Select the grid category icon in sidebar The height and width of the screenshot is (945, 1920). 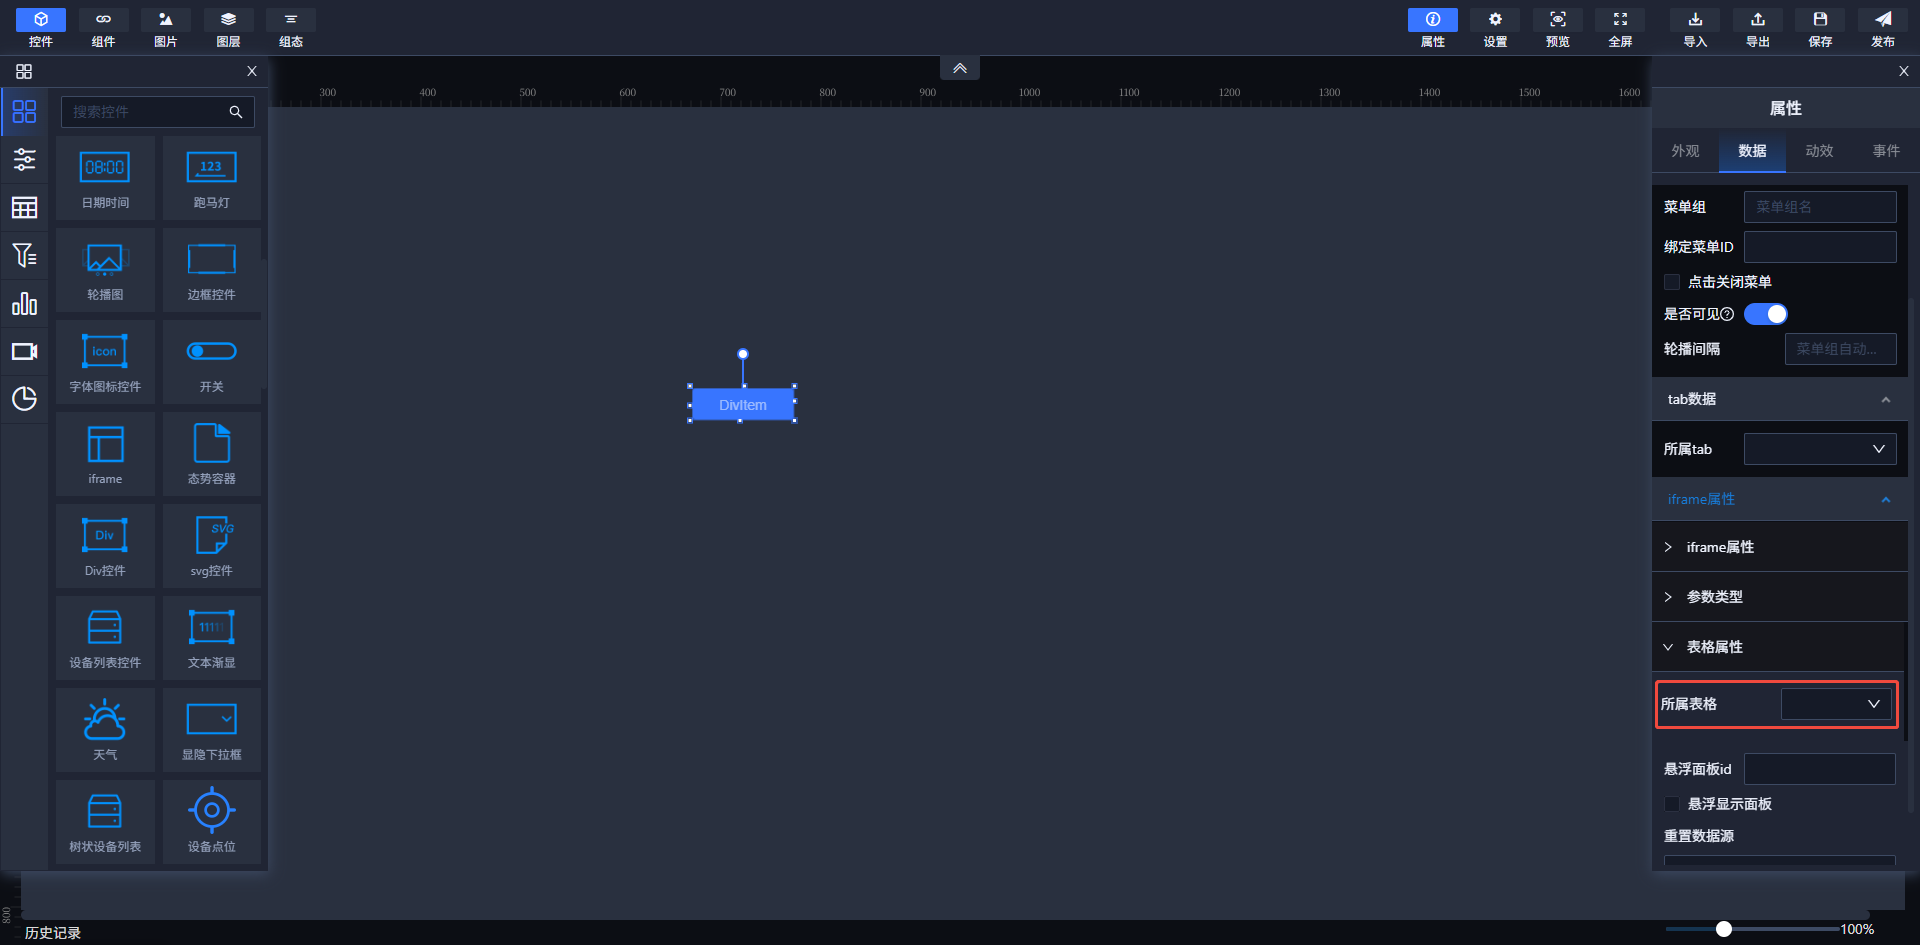(24, 111)
